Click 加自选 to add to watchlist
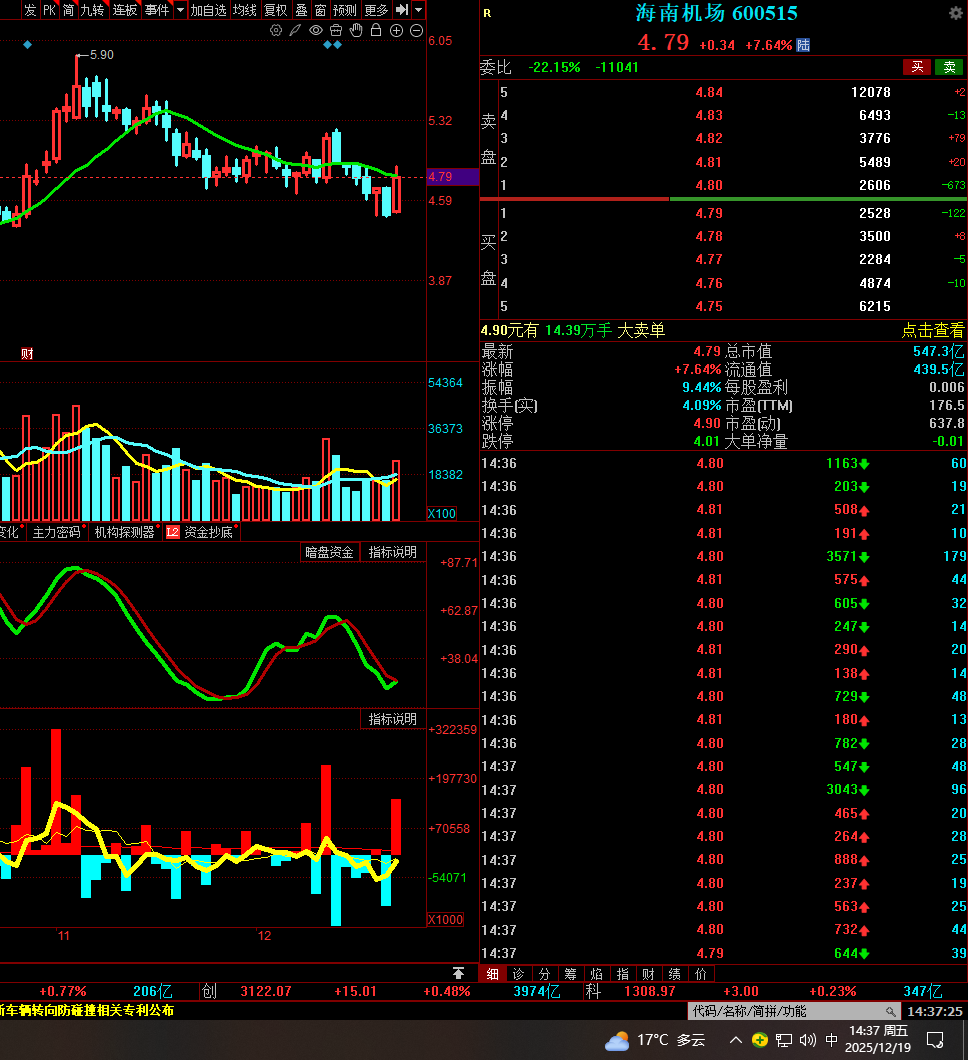Screen dimensions: 968x1060 click(x=208, y=10)
